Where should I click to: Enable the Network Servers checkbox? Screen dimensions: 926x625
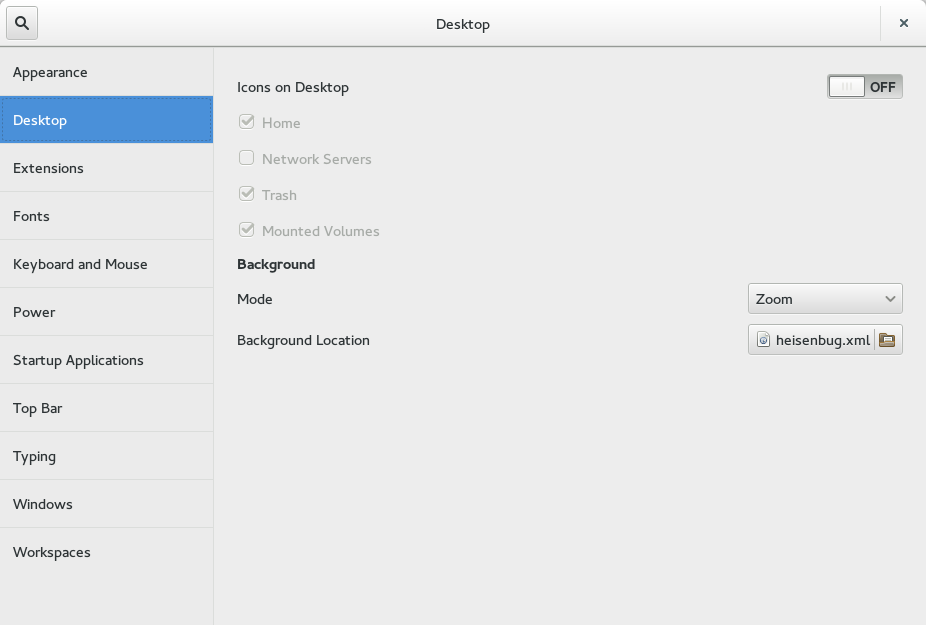(246, 158)
